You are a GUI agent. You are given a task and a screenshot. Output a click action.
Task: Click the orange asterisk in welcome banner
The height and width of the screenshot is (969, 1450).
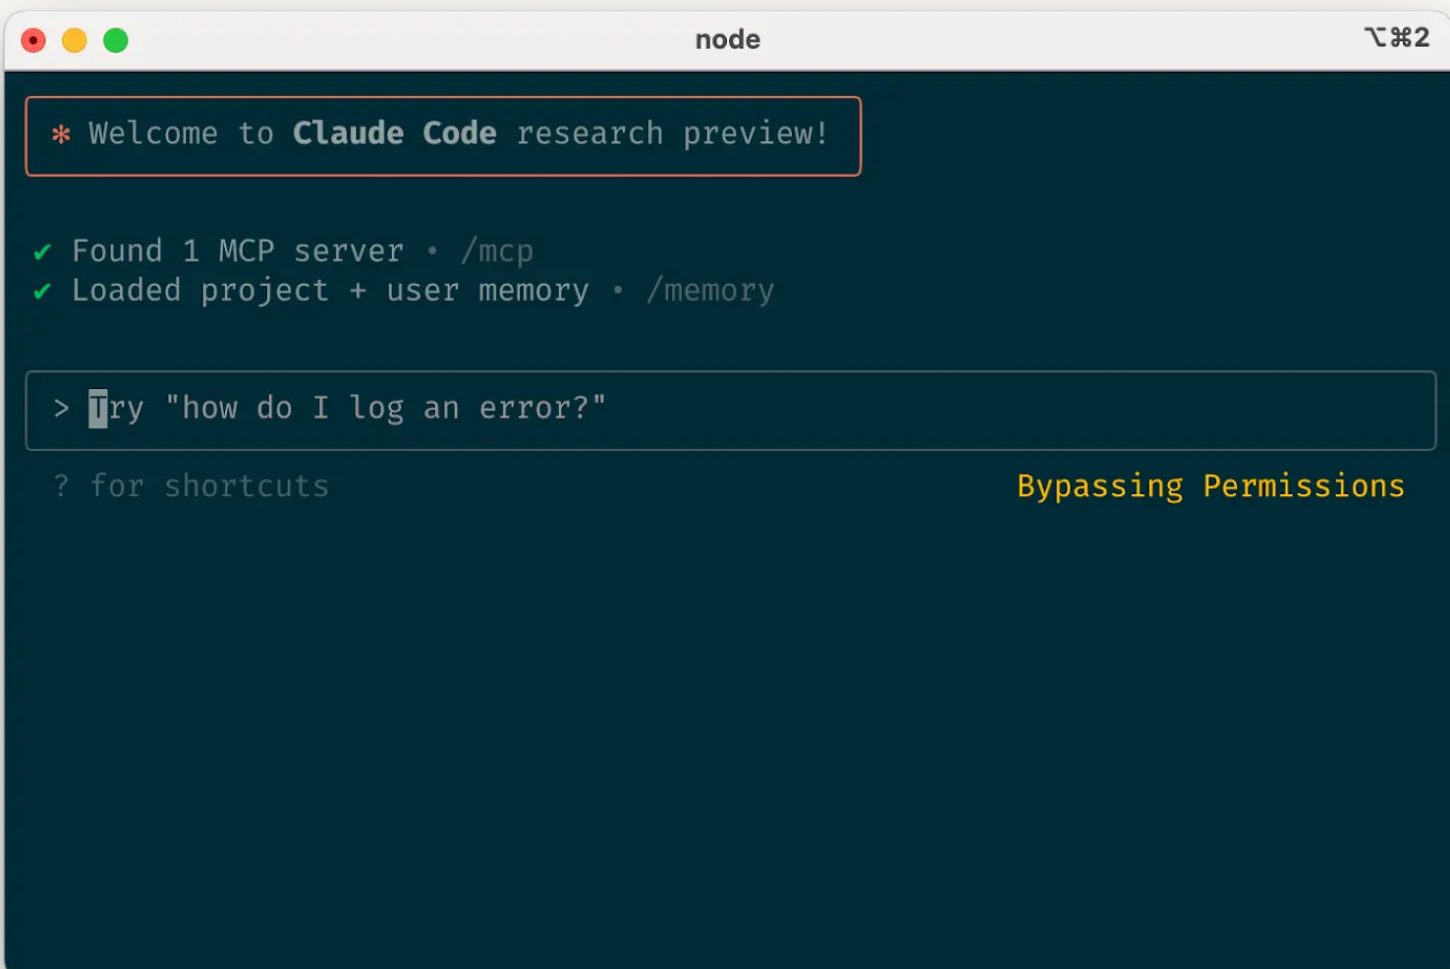pos(61,134)
